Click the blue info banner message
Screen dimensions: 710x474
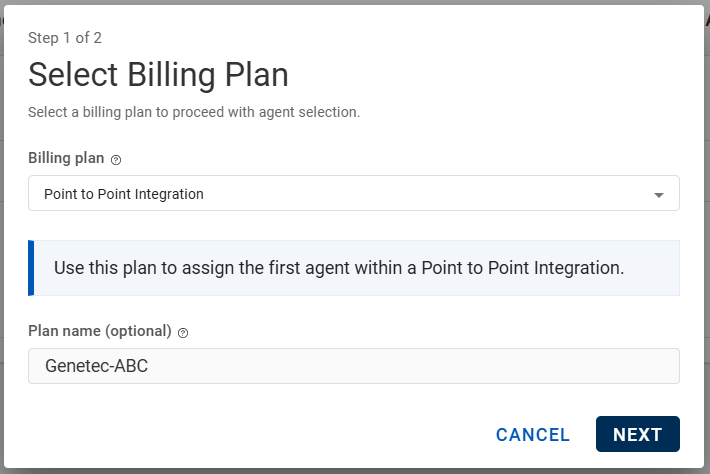pos(339,268)
